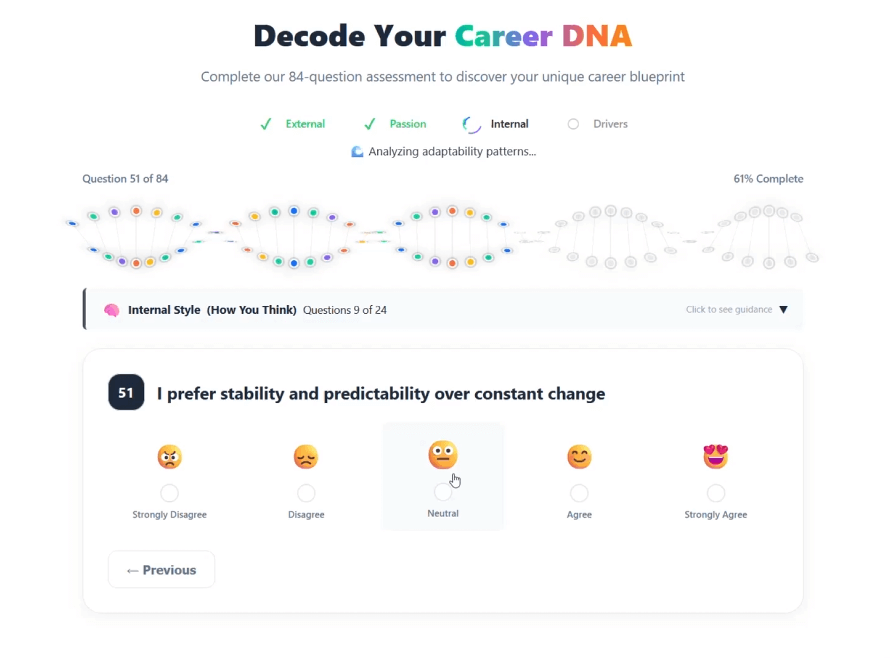Click the angry Strongly Disagree emoji
The width and height of the screenshot is (890, 658).
coord(169,457)
